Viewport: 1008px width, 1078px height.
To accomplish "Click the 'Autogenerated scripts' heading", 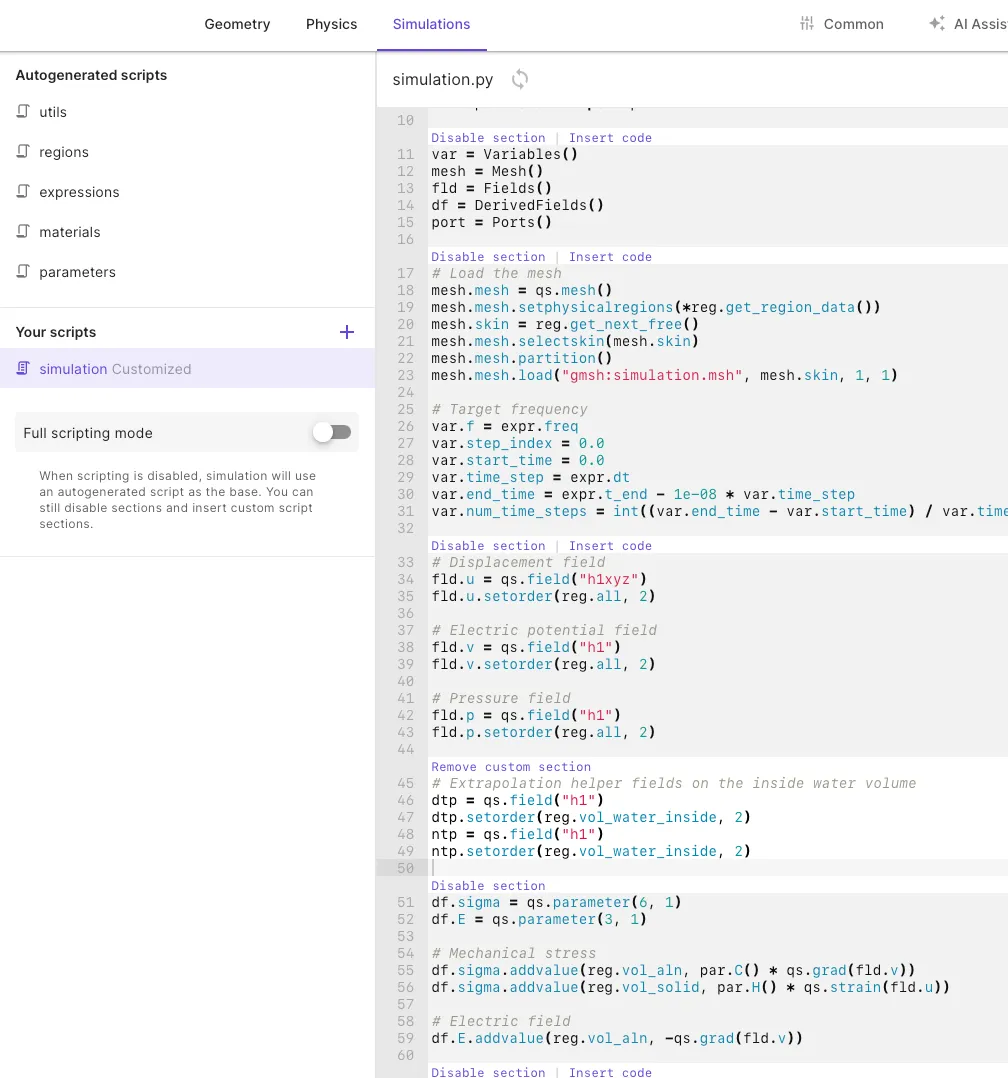I will (91, 75).
